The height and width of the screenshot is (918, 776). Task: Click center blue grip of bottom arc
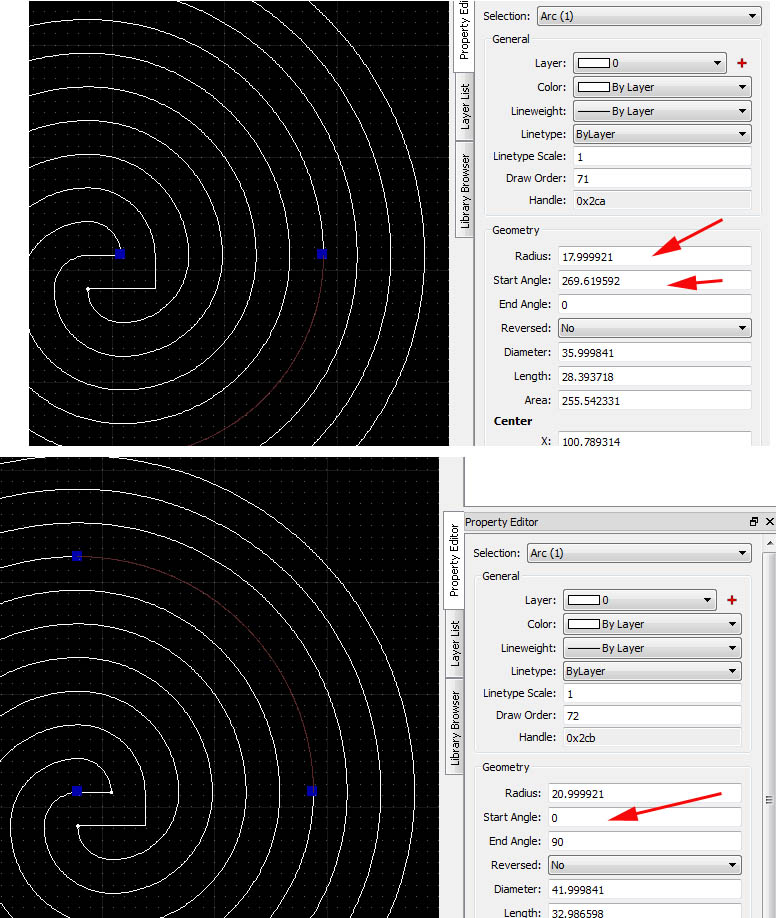pos(77,791)
